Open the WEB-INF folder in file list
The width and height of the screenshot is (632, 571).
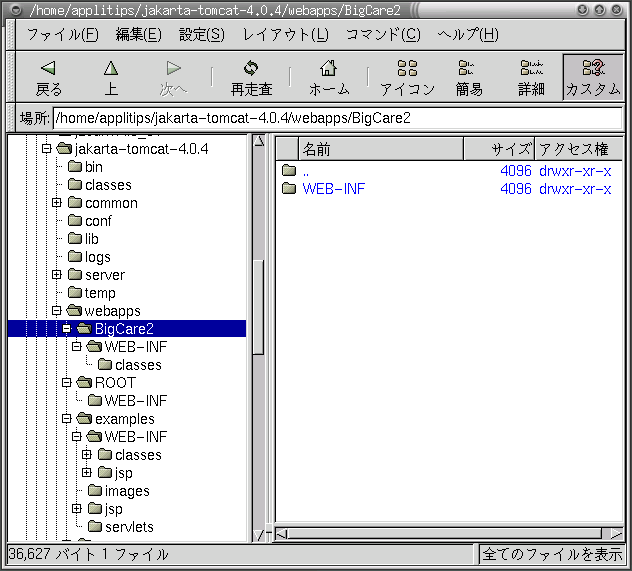tap(333, 188)
